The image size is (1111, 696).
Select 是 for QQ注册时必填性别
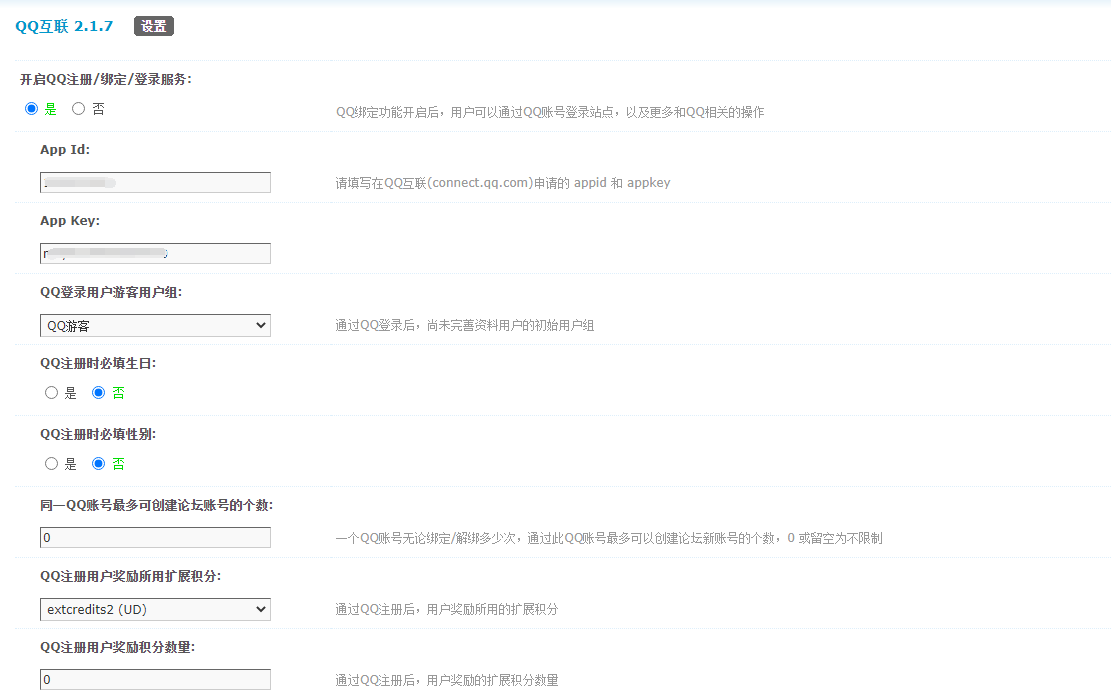pyautogui.click(x=51, y=464)
